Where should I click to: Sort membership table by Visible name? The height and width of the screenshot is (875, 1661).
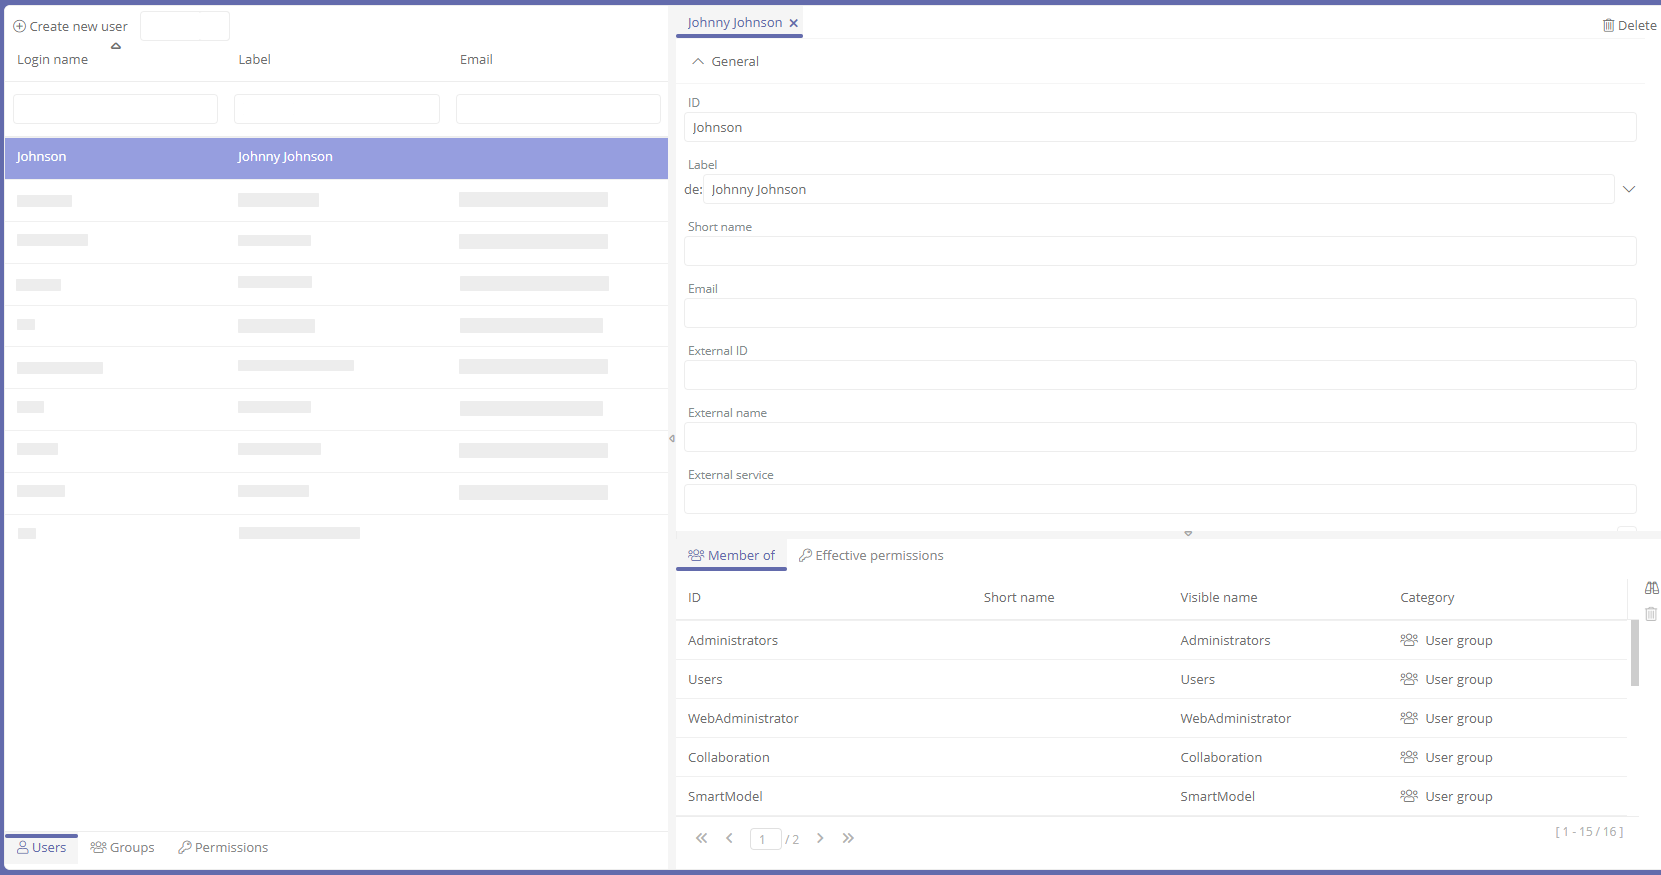click(1219, 598)
